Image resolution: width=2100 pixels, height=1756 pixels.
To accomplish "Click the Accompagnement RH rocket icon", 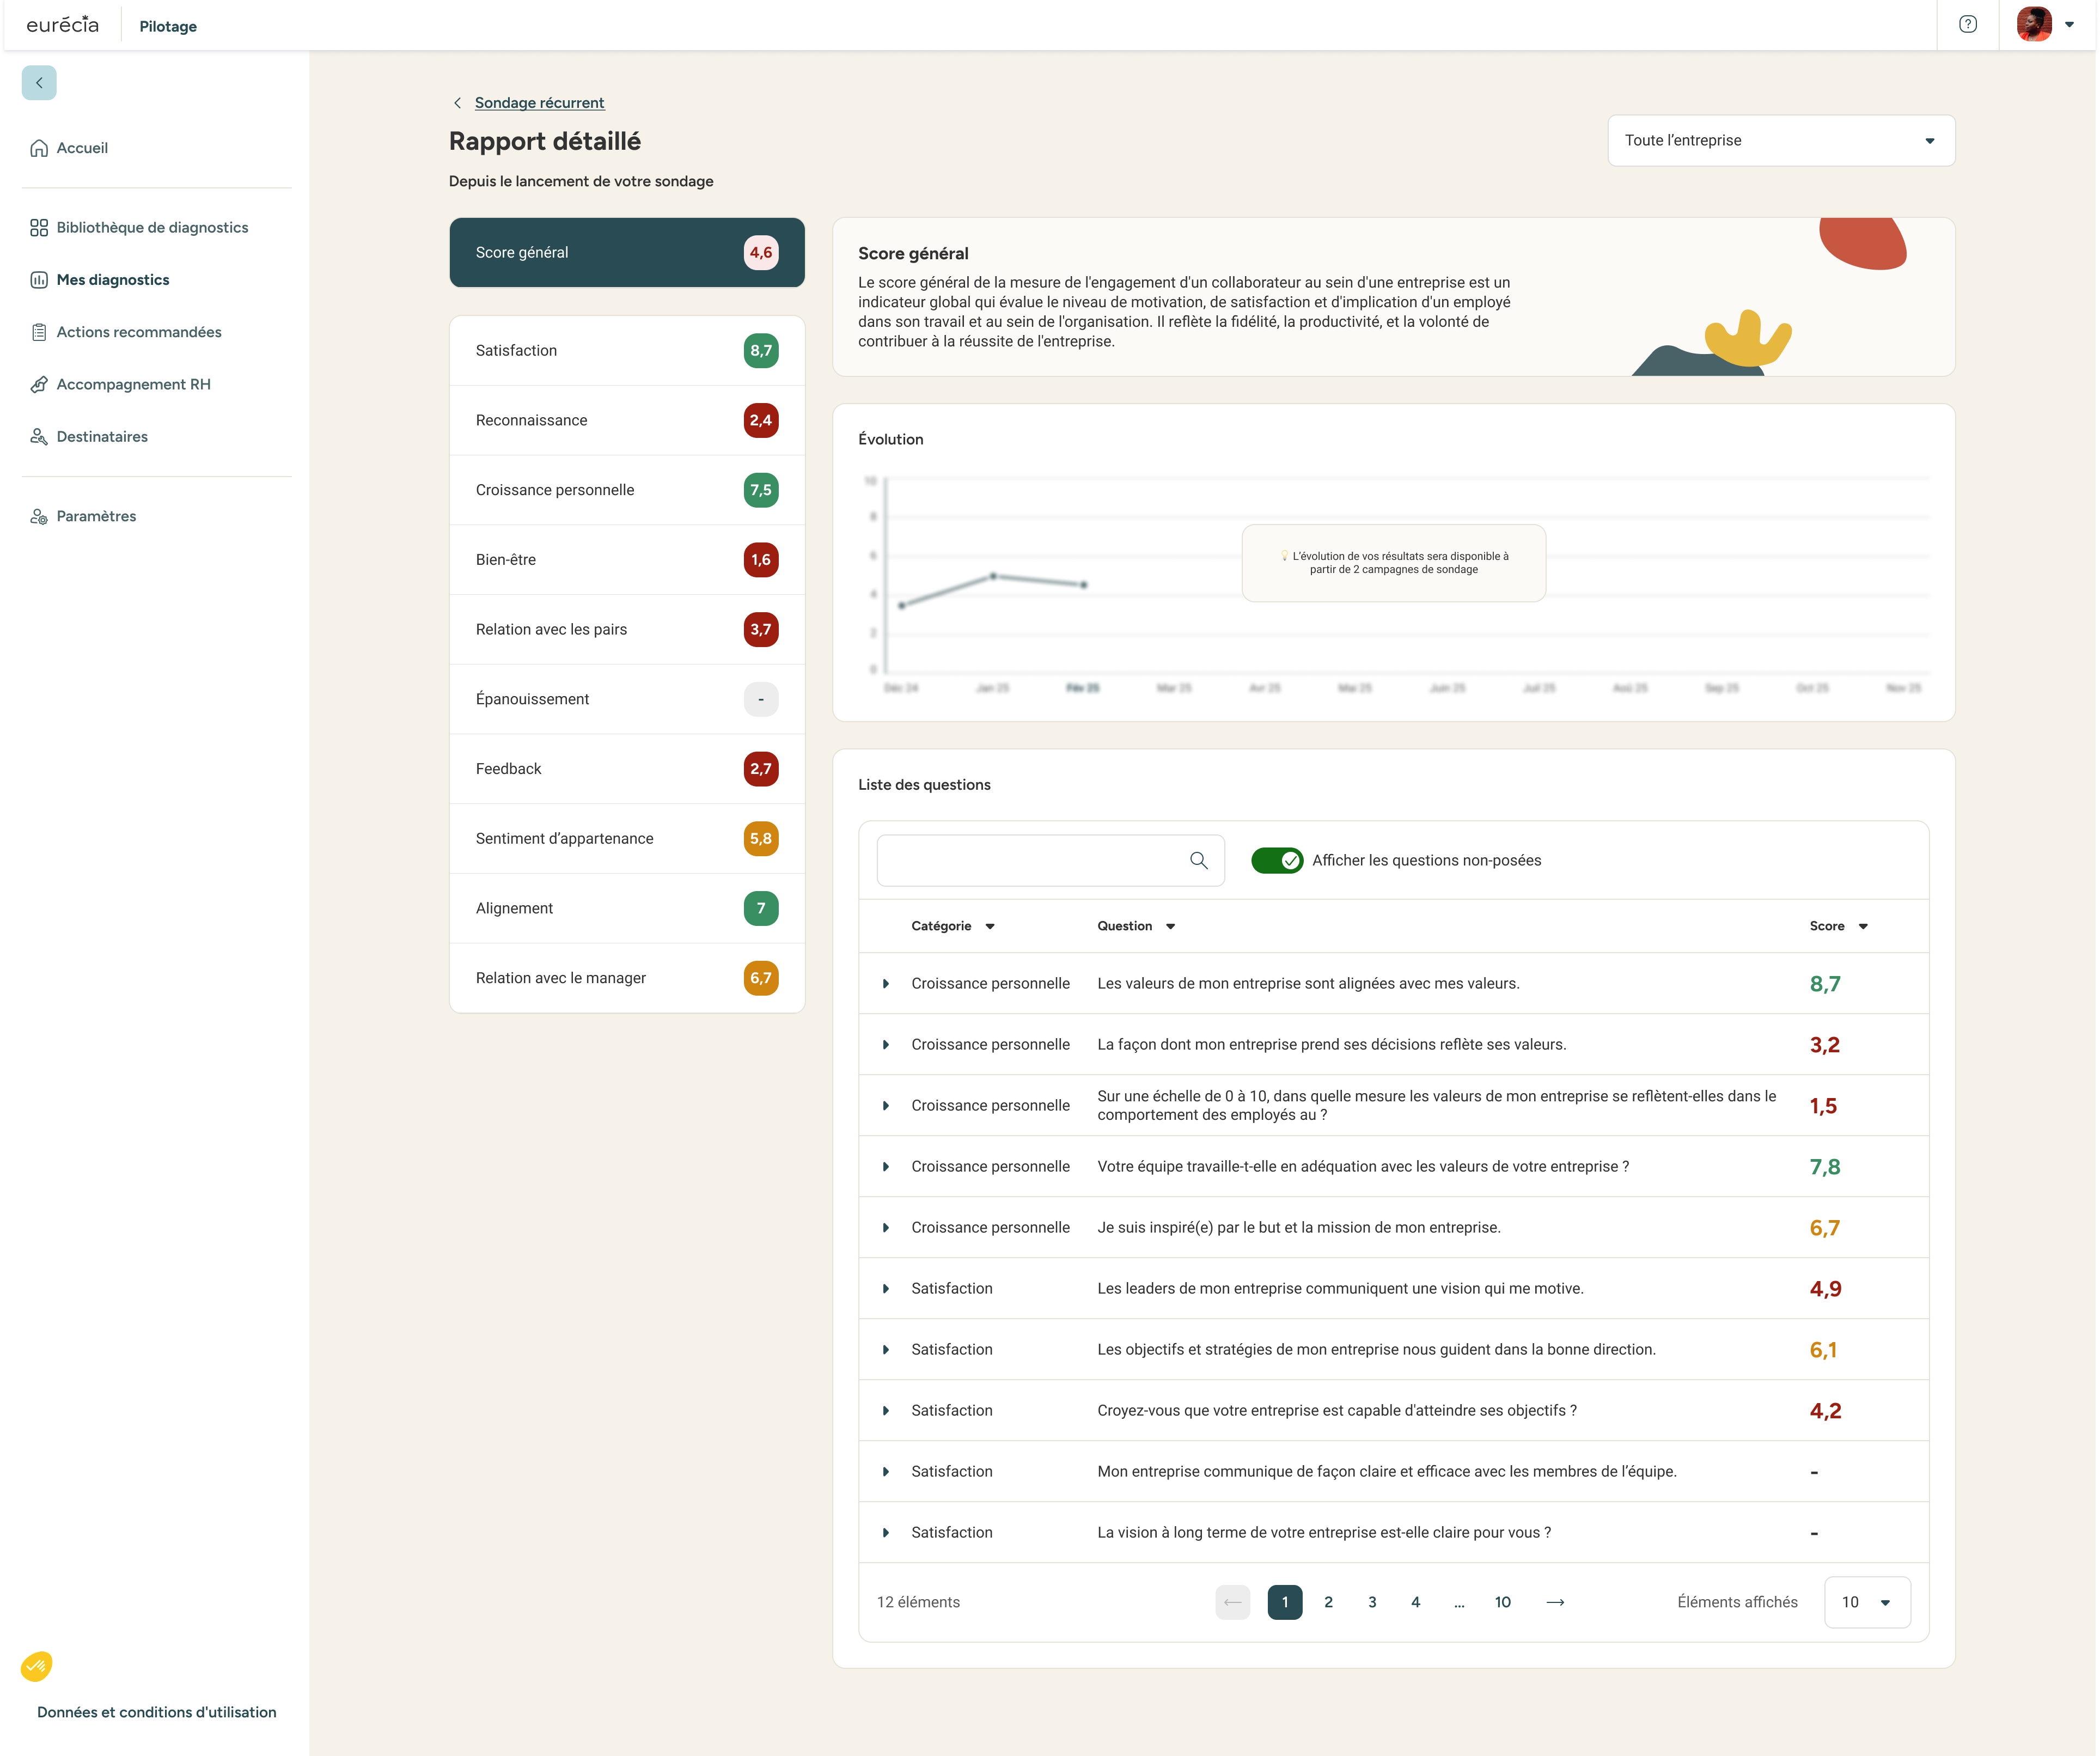I will [39, 384].
